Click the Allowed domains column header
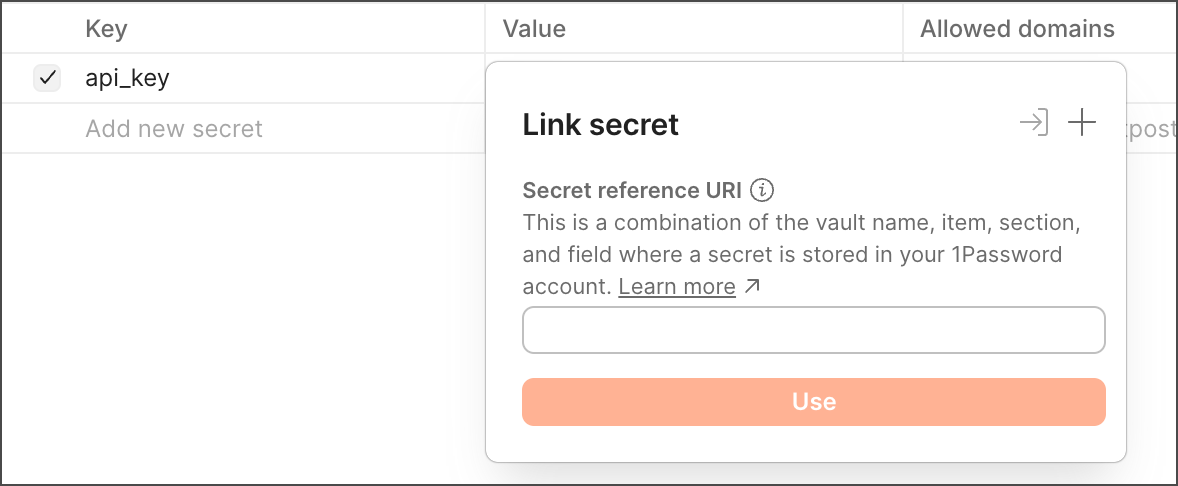The width and height of the screenshot is (1178, 486). click(x=1017, y=29)
